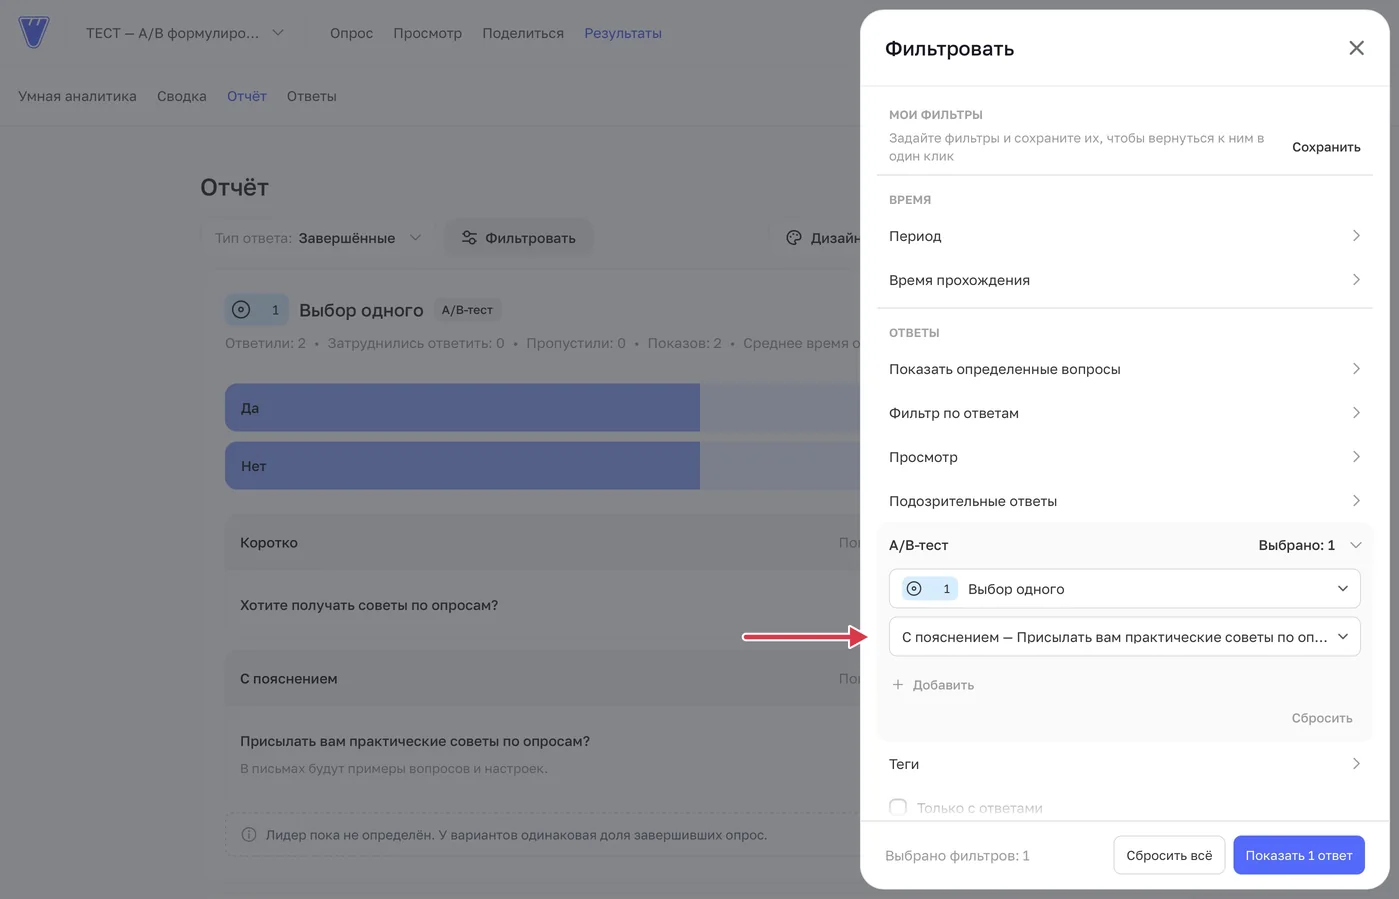
Task: Switch to the Умная аналитика tab
Action: (77, 96)
